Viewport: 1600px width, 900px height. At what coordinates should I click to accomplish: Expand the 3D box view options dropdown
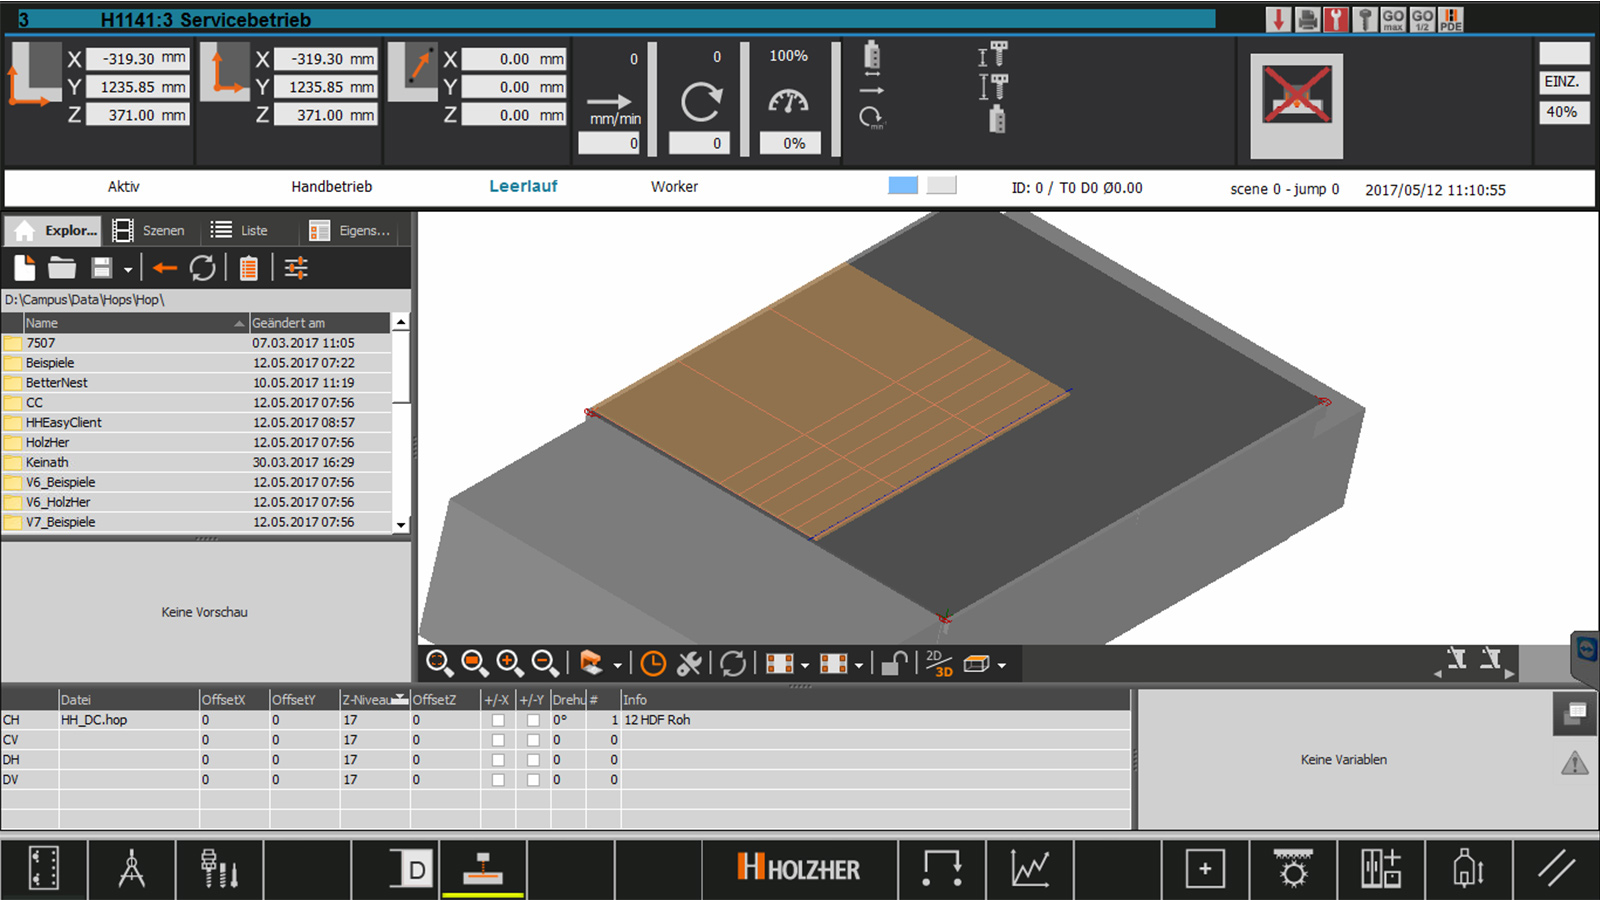1002,665
